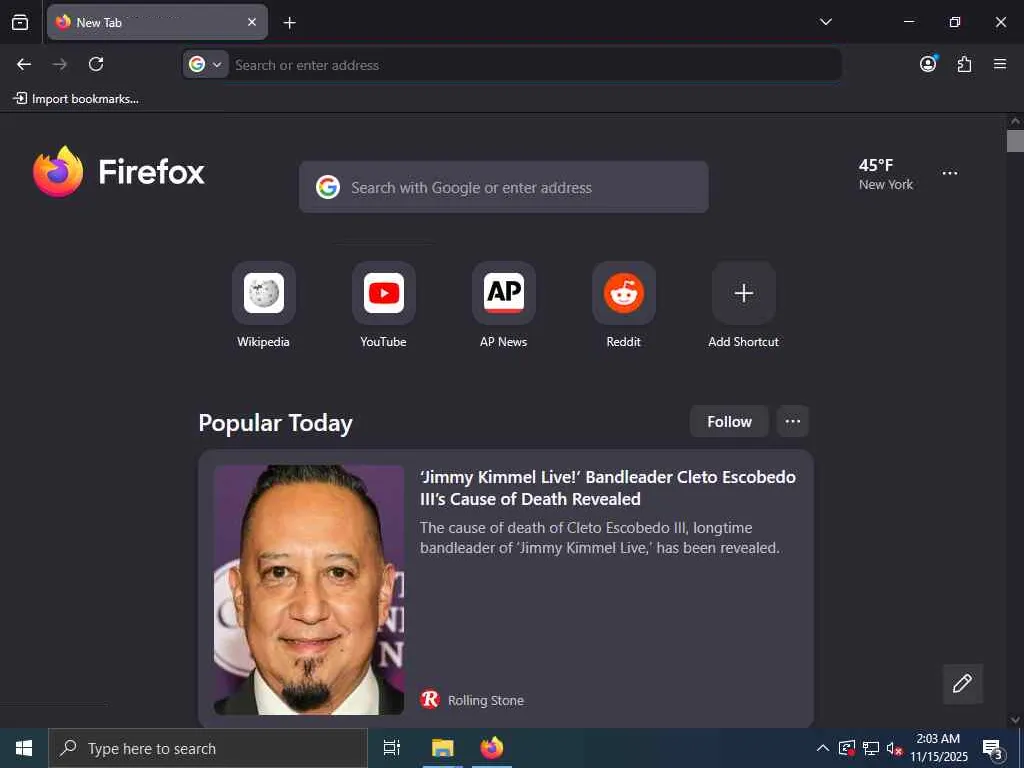Screen dimensions: 1024x768
Task: Click Import bookmarks in bookmarks toolbar
Action: (x=76, y=99)
